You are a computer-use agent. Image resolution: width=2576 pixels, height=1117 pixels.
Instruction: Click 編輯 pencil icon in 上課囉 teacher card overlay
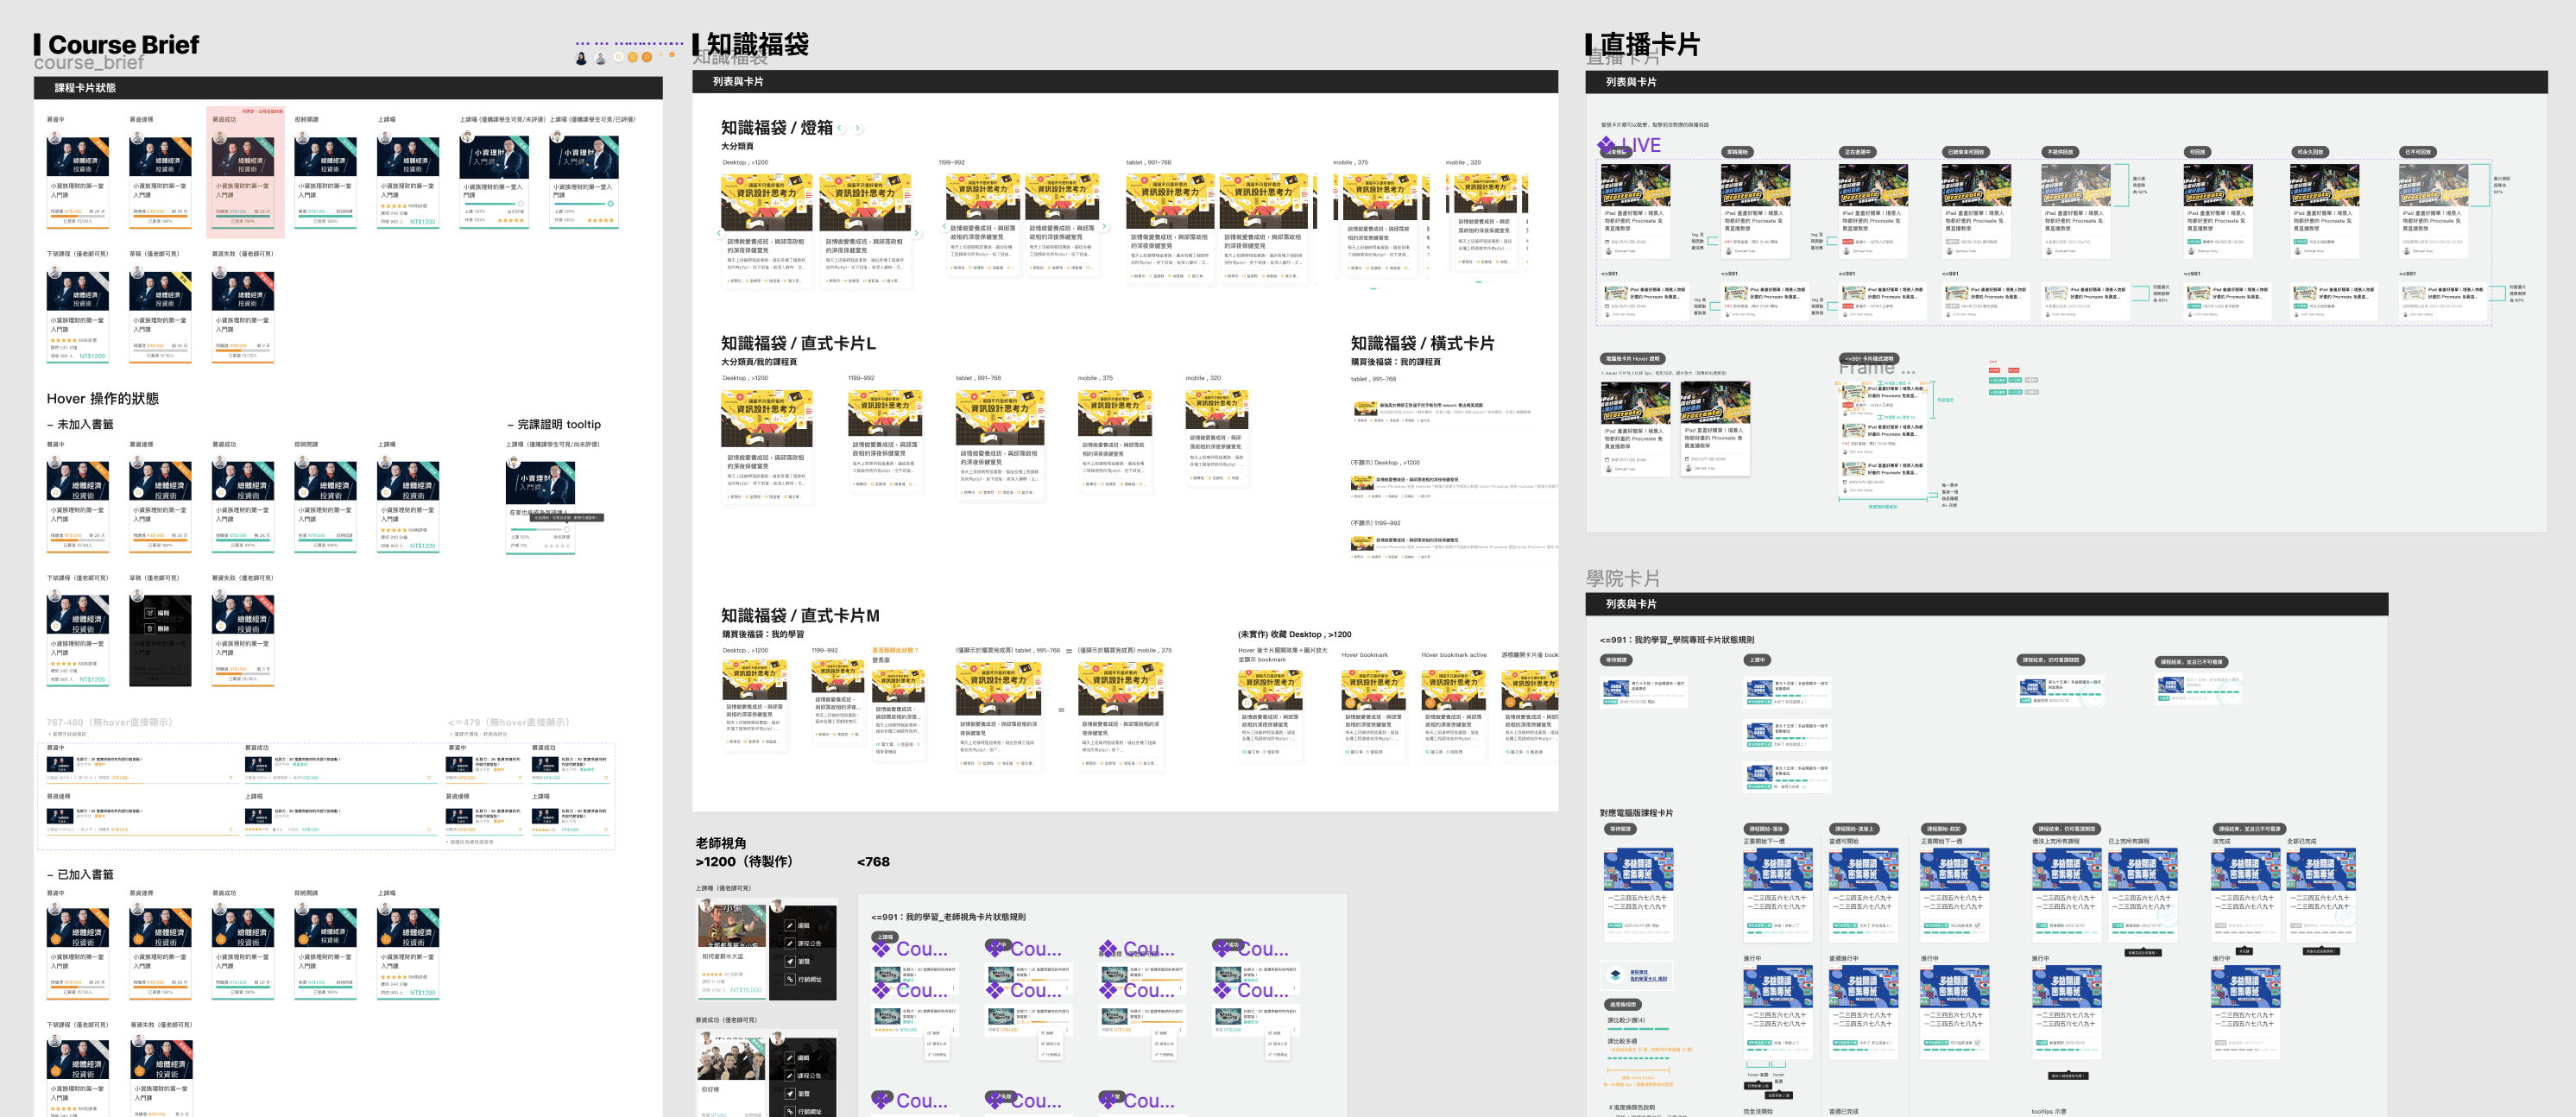click(791, 925)
